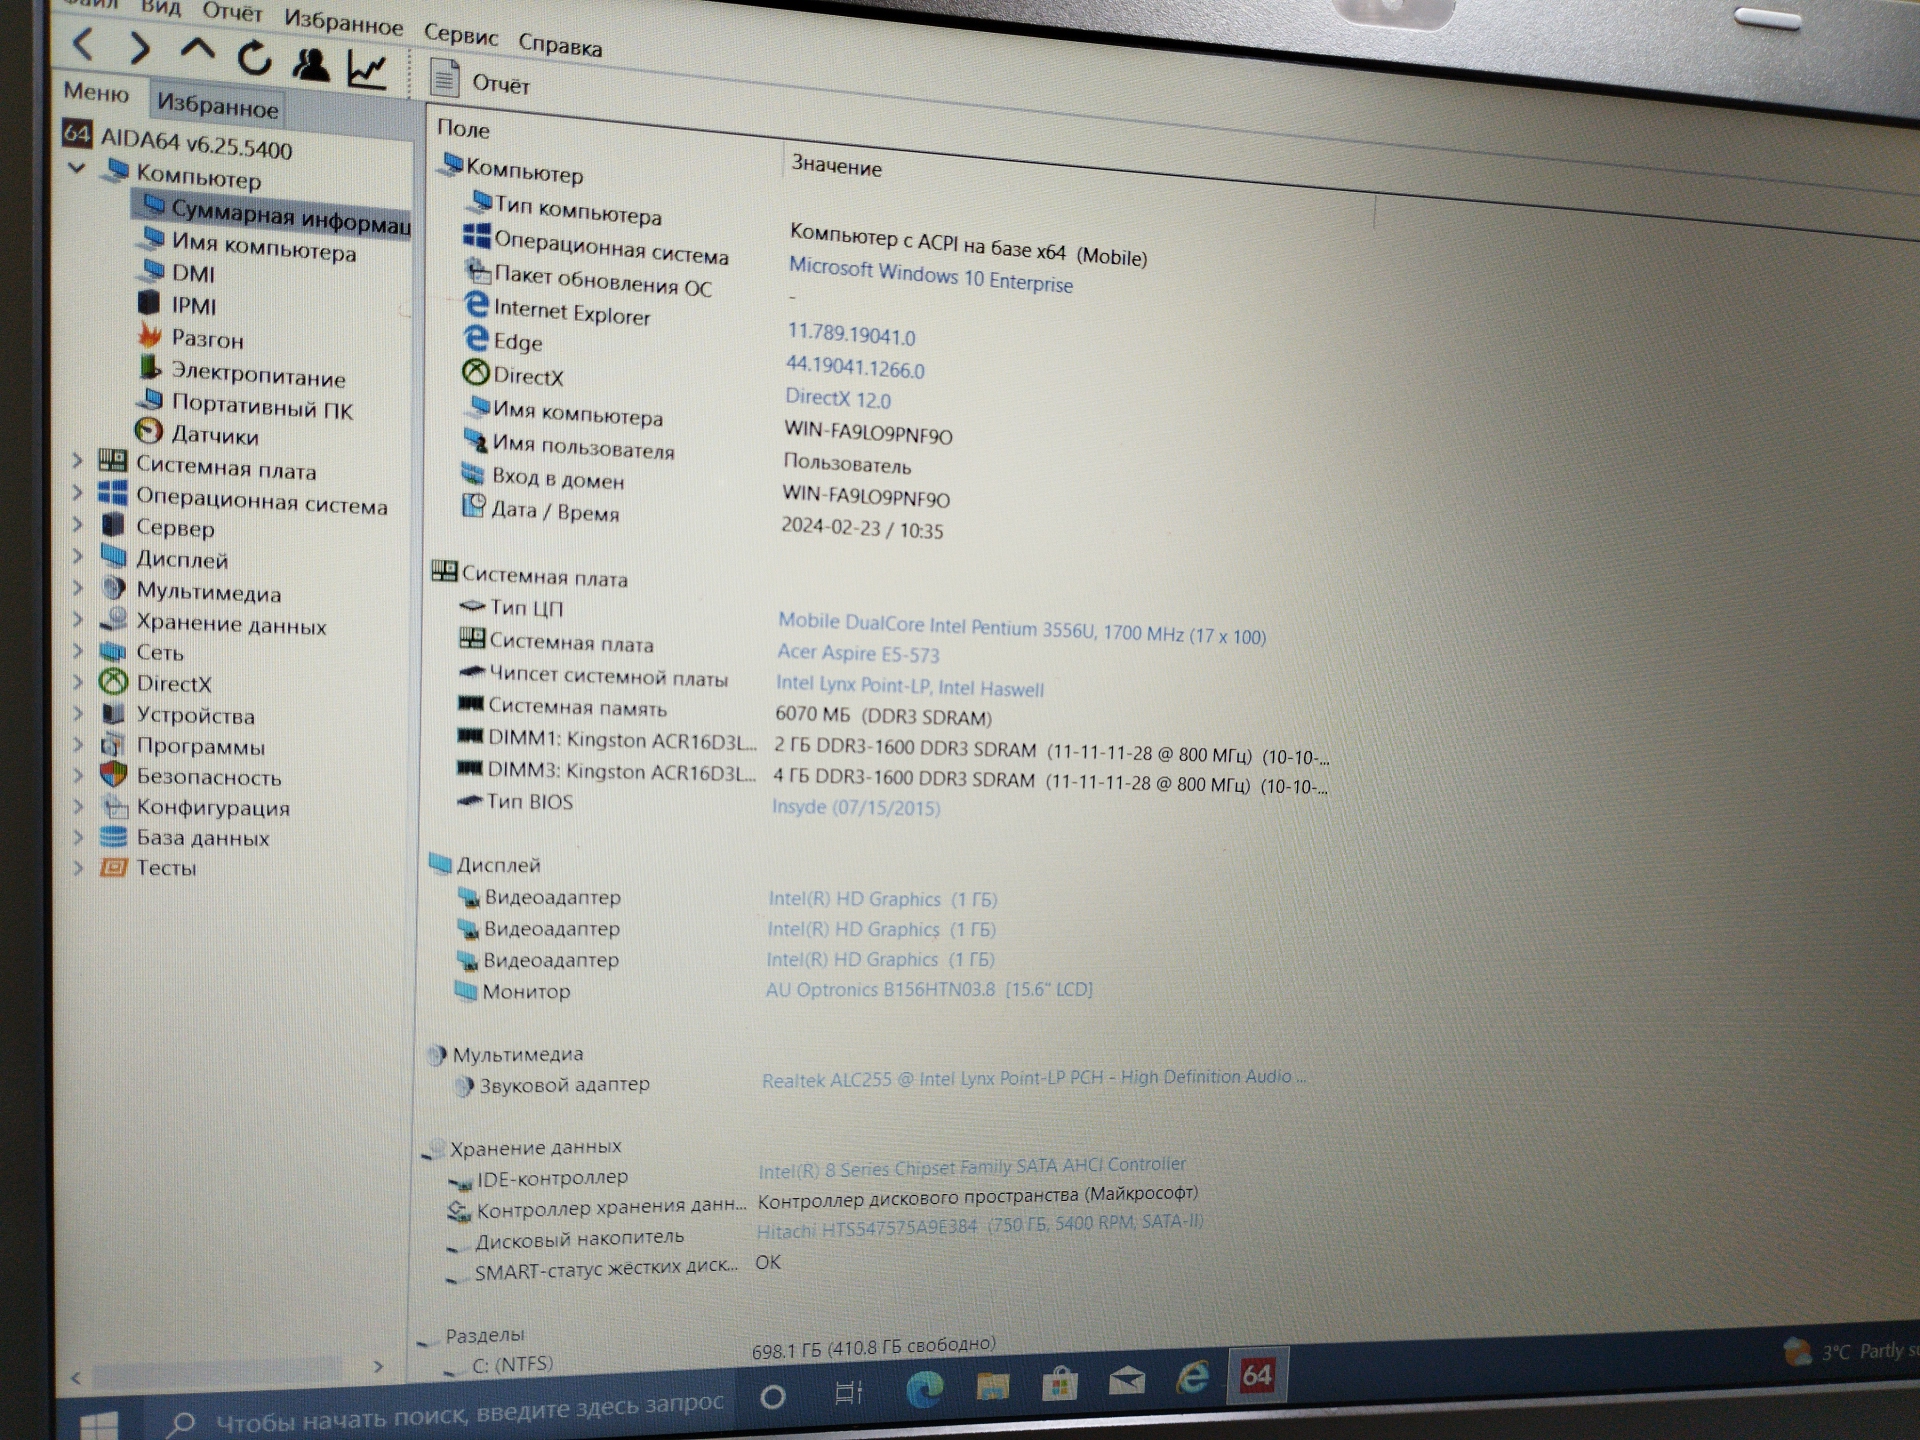
Task: Open the Датчики tree item
Action: tap(197, 434)
